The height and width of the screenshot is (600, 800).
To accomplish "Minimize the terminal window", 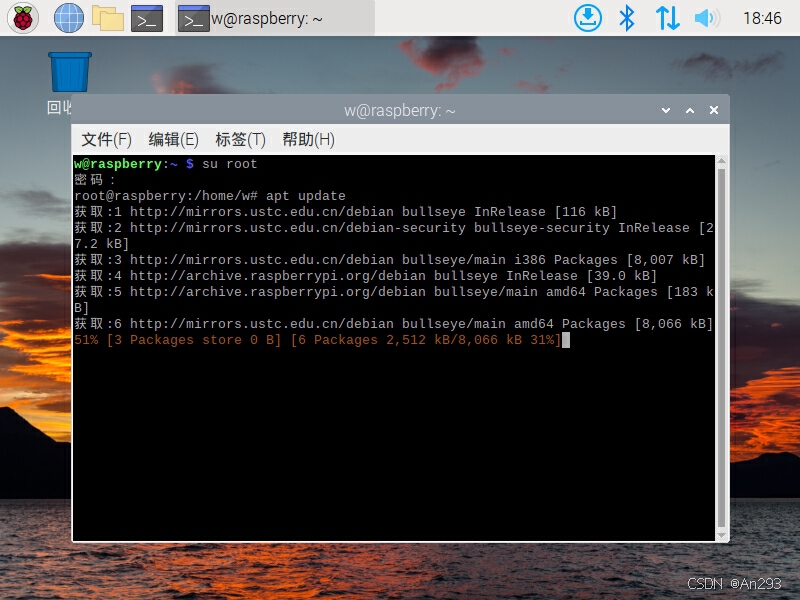I will point(666,110).
